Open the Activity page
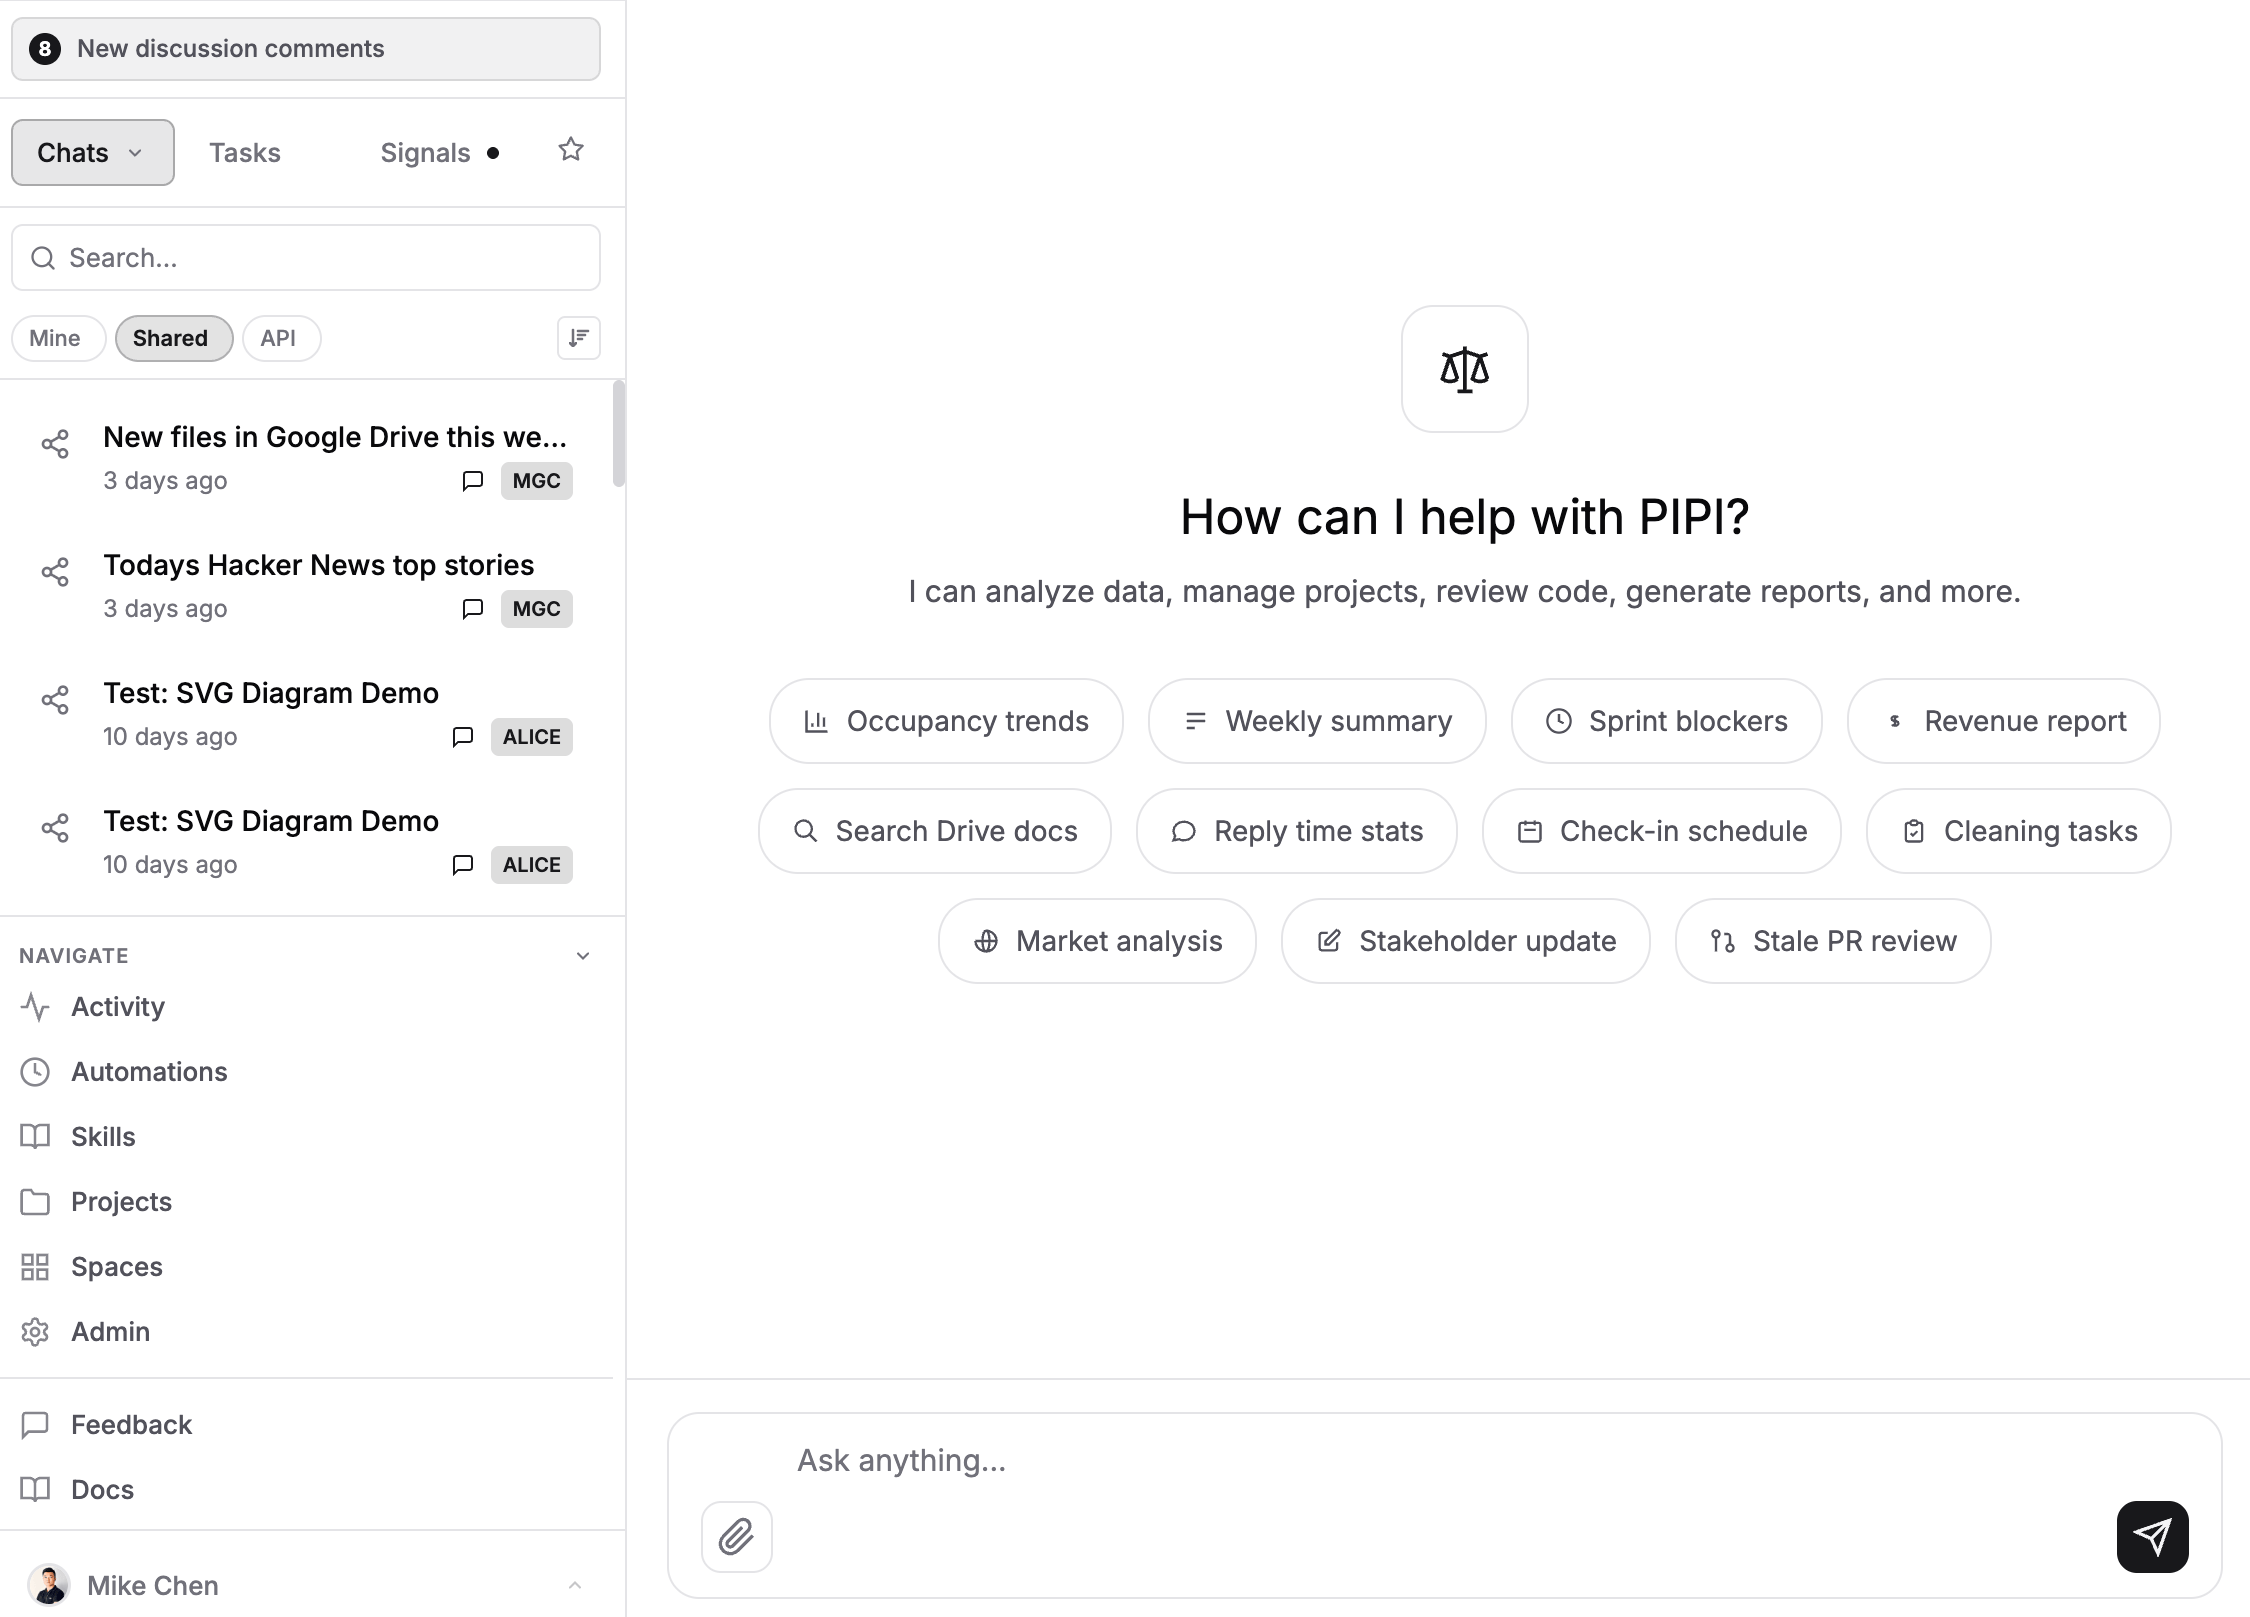2250x1617 pixels. (306, 1007)
